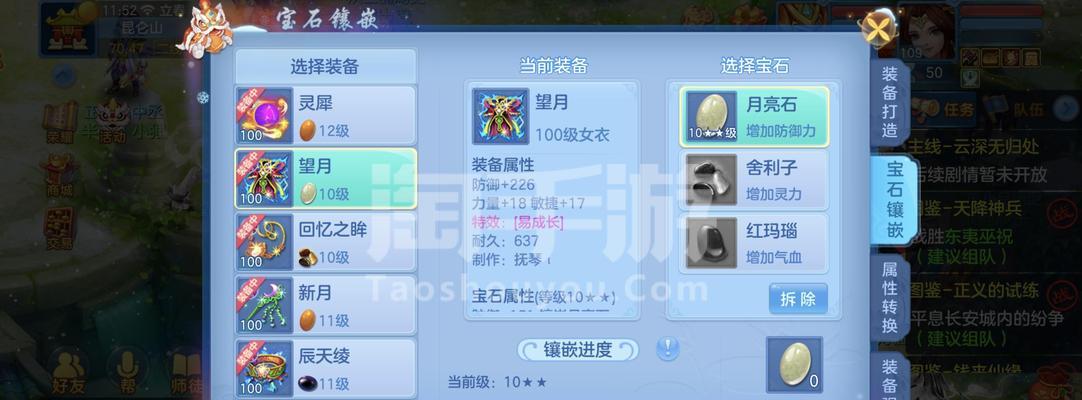Select the 回忆之眸 necklace equipment
1082x400 pixels.
pyautogui.click(x=326, y=241)
